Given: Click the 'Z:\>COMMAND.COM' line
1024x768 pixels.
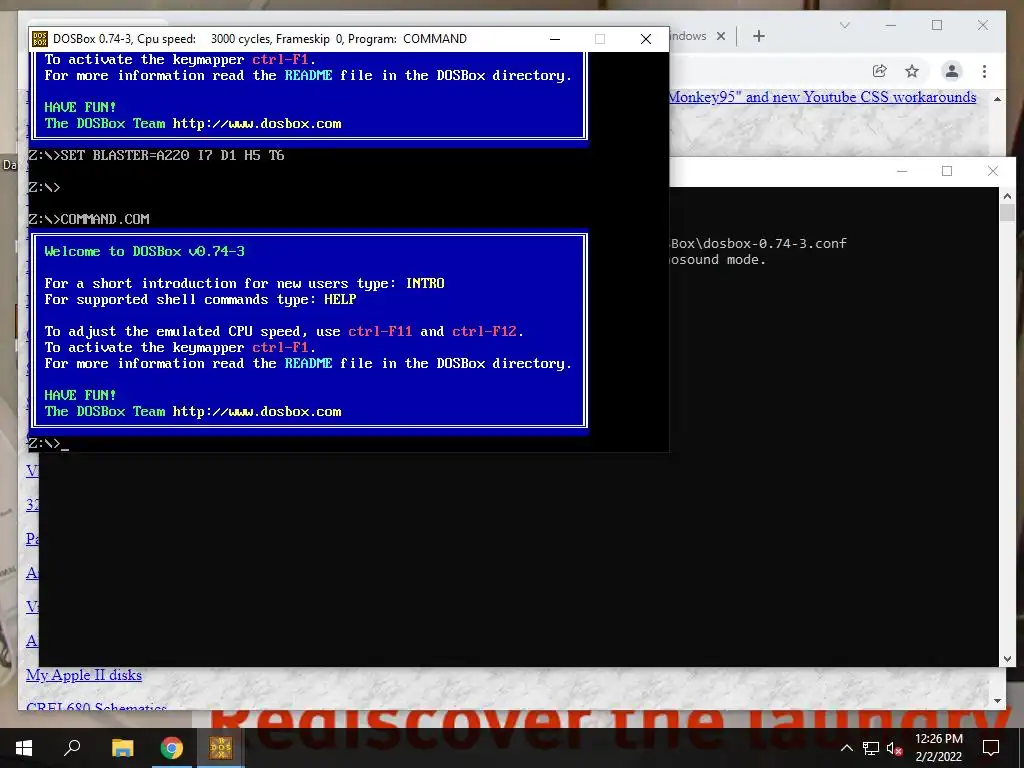Looking at the screenshot, I should (x=89, y=219).
